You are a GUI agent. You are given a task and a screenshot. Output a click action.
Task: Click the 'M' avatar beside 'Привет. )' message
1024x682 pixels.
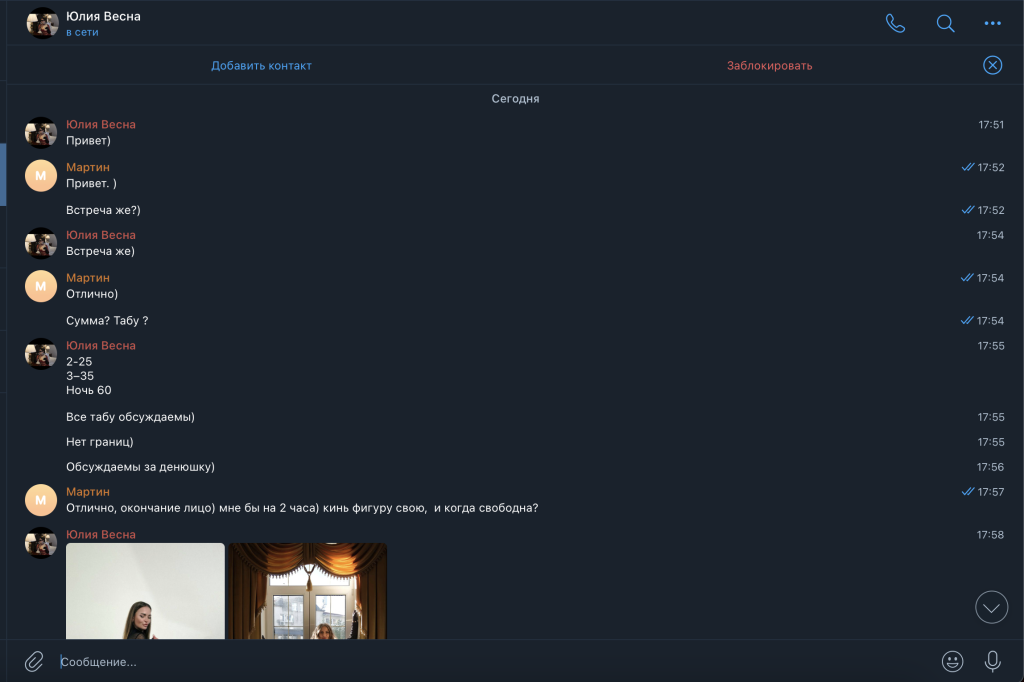(41, 175)
